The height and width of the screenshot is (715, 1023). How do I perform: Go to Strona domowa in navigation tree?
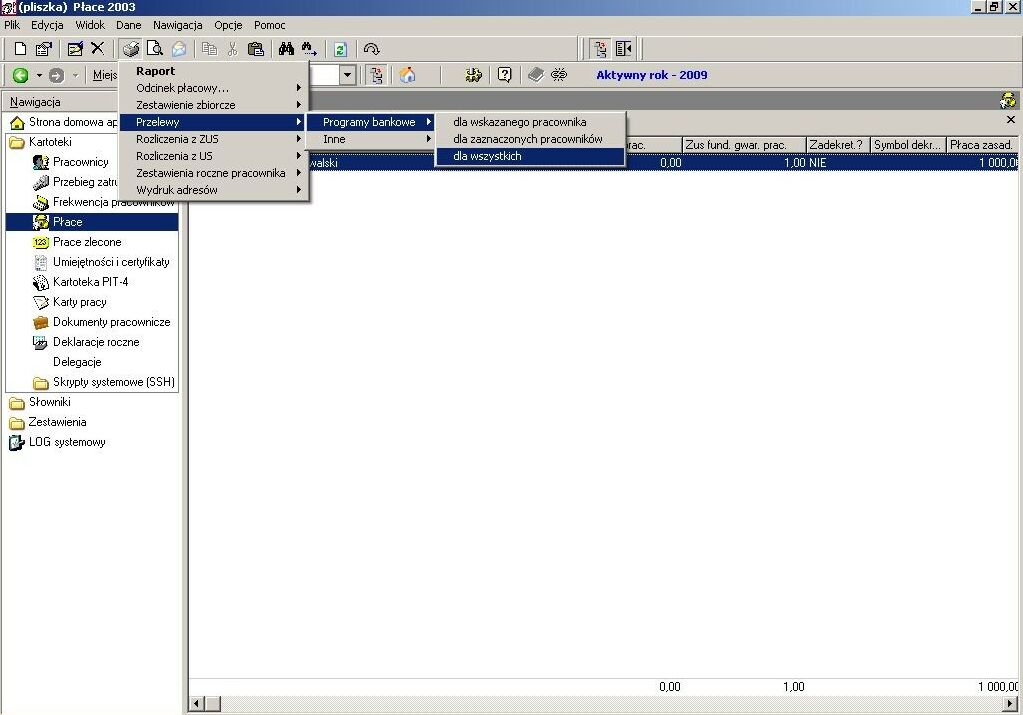point(64,122)
